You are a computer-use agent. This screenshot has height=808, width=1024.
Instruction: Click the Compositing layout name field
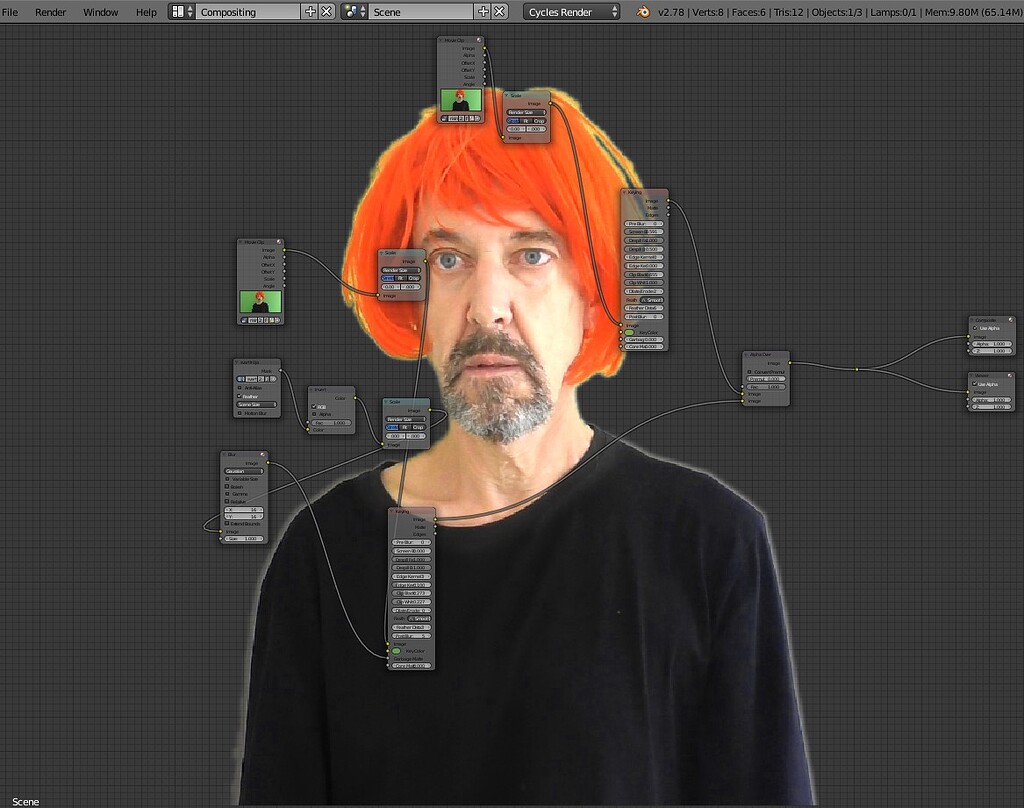[x=248, y=12]
